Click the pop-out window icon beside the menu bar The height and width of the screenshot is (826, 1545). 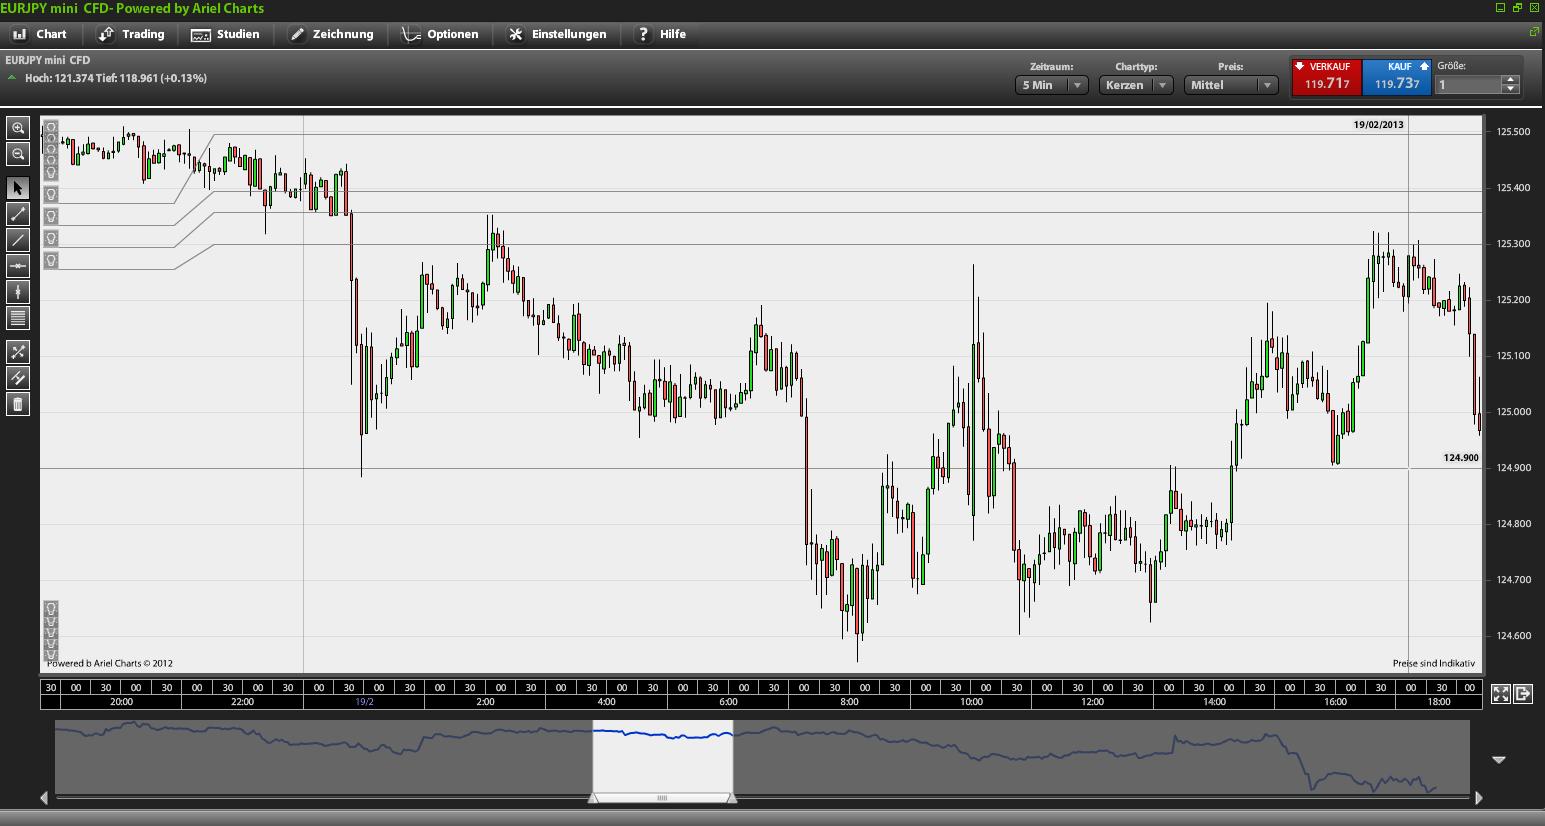(1535, 32)
